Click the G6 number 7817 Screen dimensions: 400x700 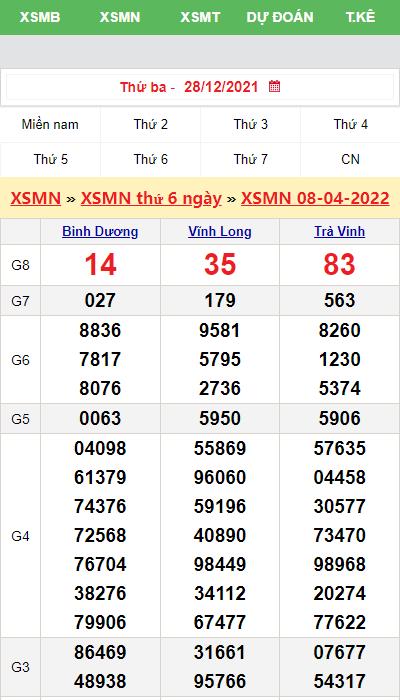point(100,359)
